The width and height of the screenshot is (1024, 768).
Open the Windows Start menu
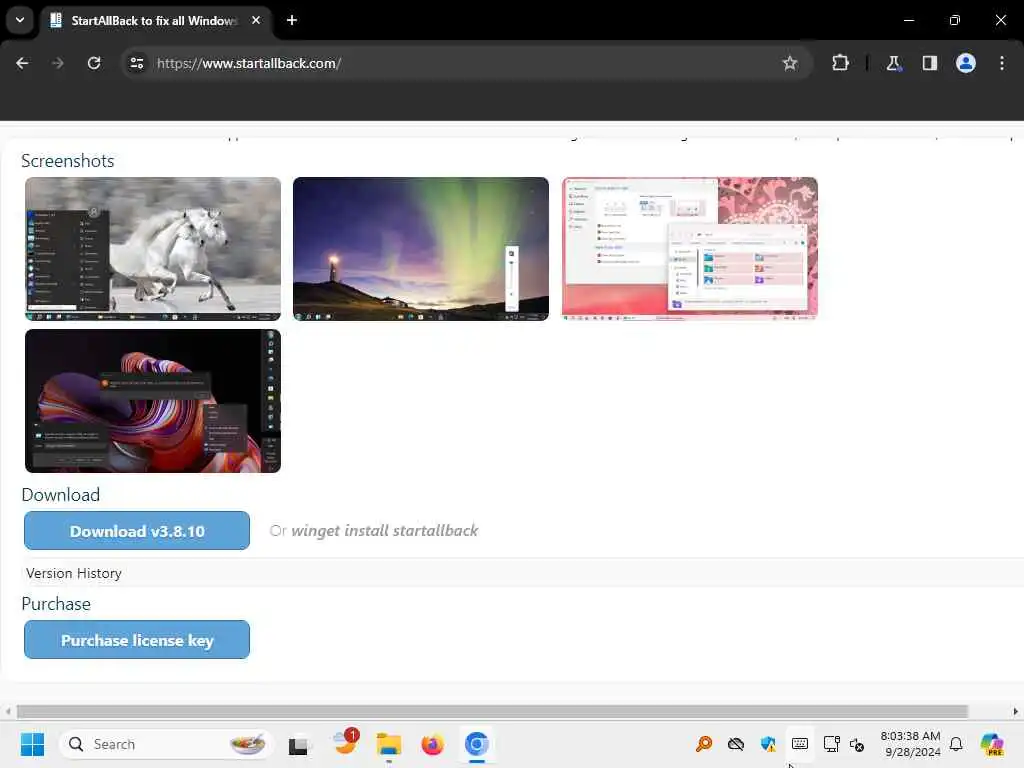pyautogui.click(x=32, y=744)
